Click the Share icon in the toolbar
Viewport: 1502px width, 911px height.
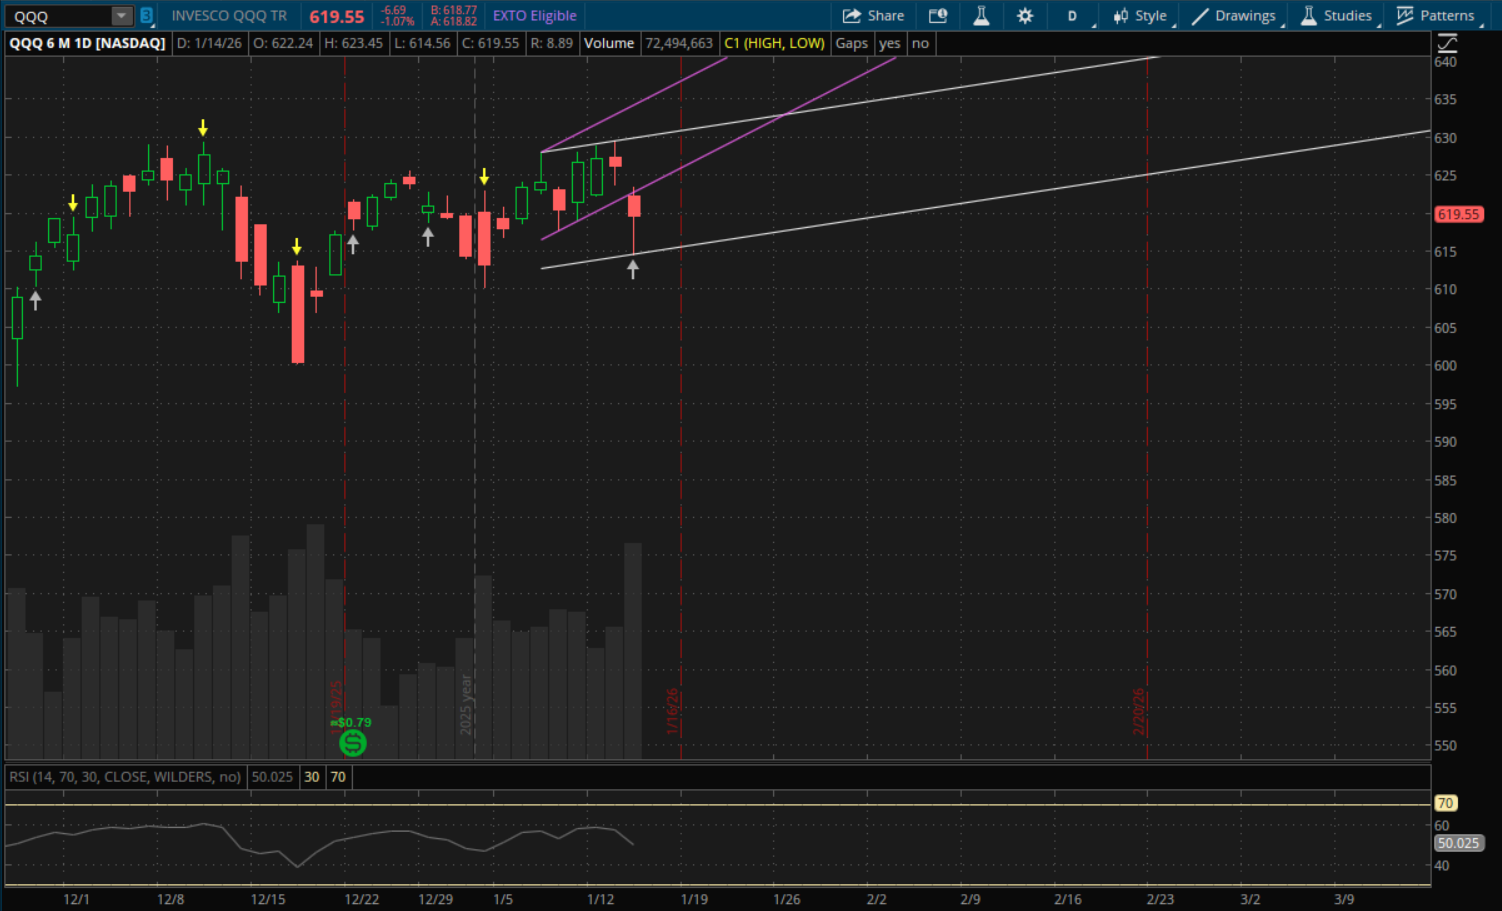[x=852, y=16]
